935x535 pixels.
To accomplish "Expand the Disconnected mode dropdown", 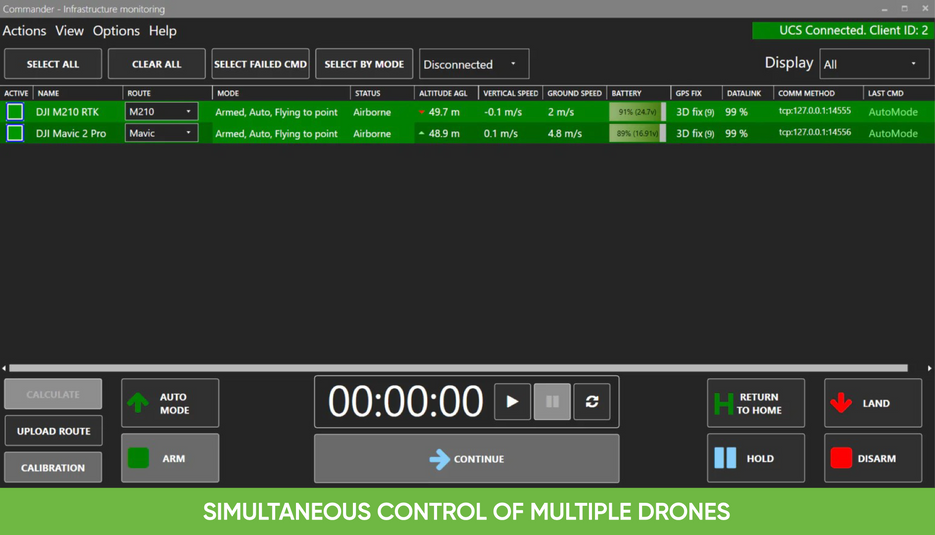I will tap(473, 64).
